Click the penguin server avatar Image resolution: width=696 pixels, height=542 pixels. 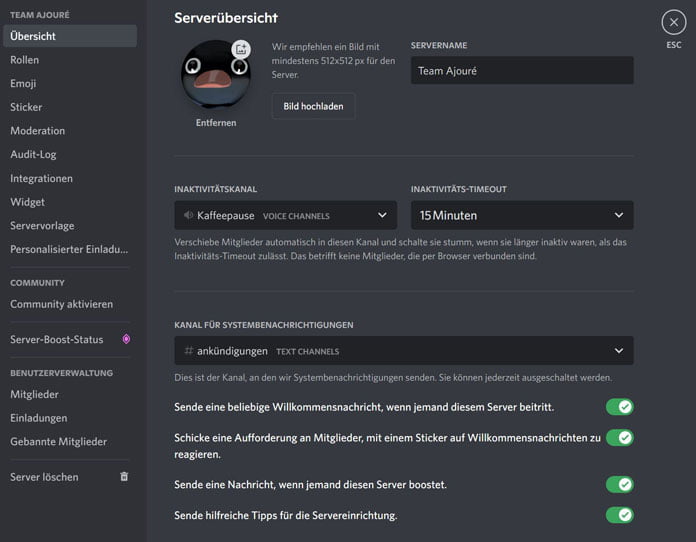coord(209,76)
